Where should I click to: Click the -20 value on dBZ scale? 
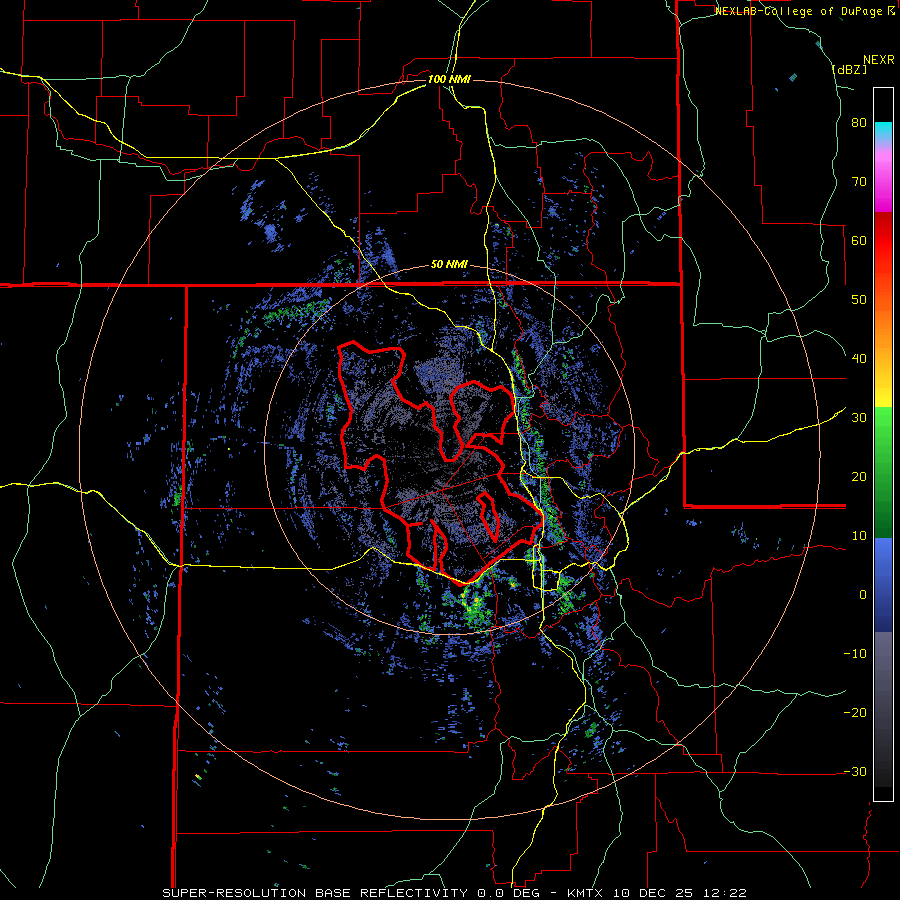tap(855, 713)
